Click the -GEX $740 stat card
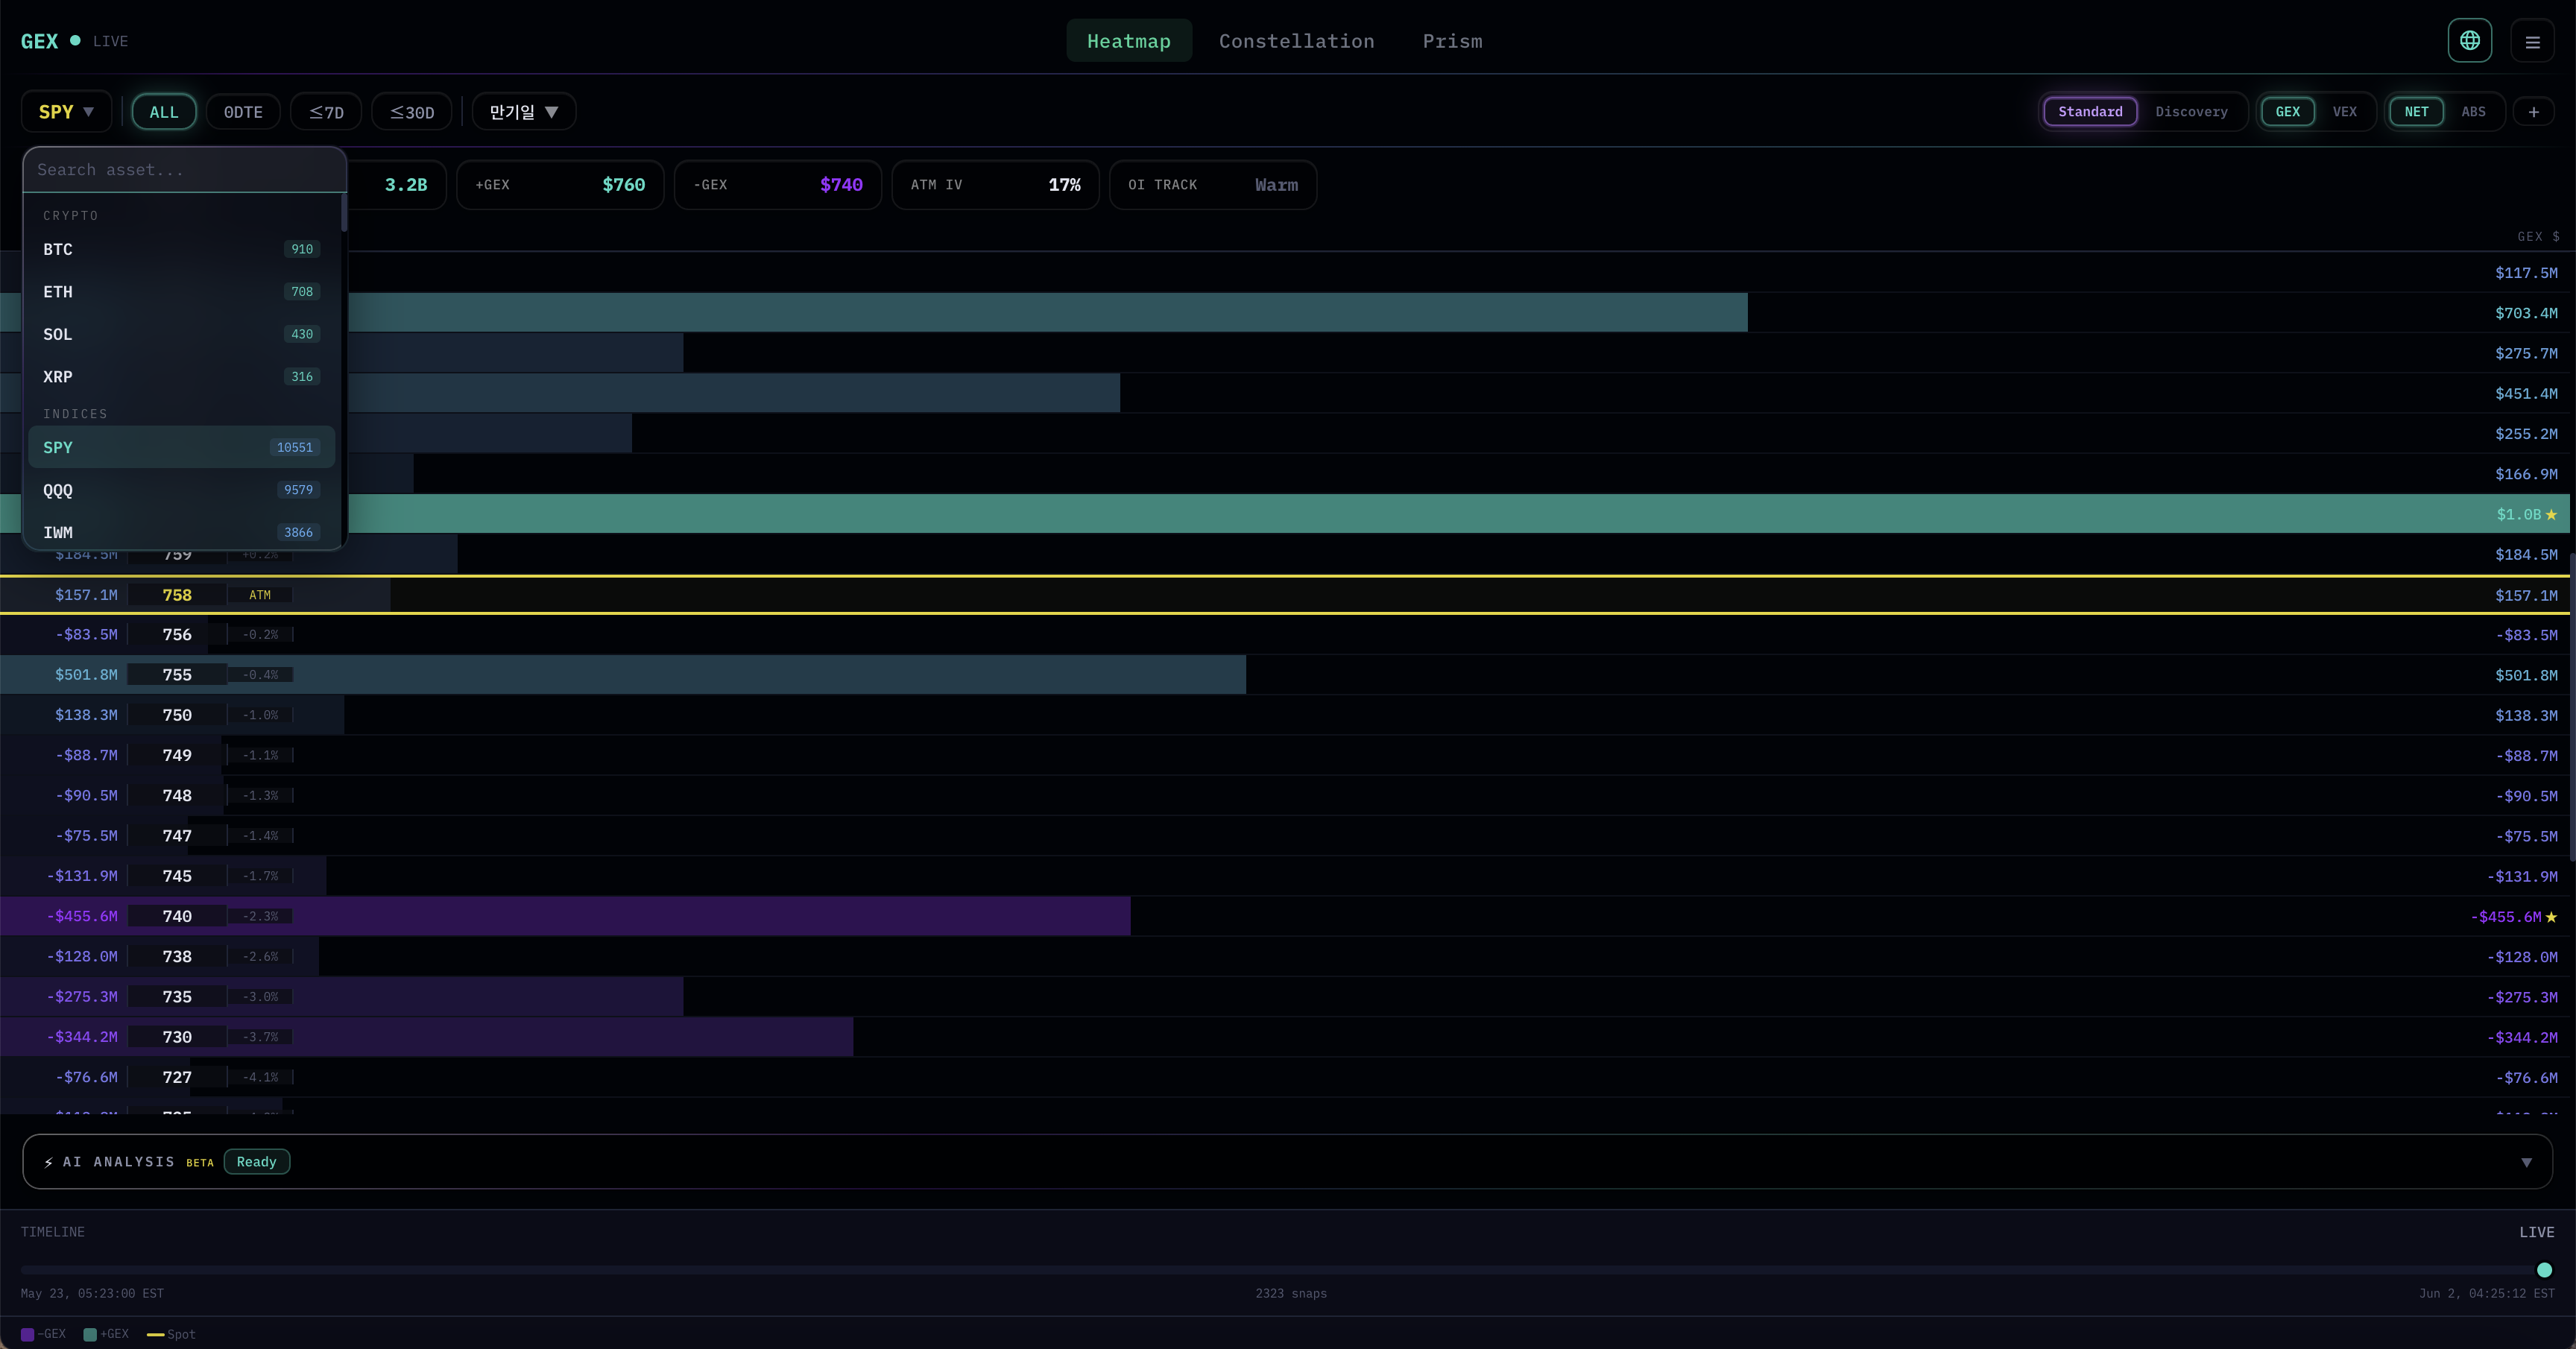 [777, 185]
